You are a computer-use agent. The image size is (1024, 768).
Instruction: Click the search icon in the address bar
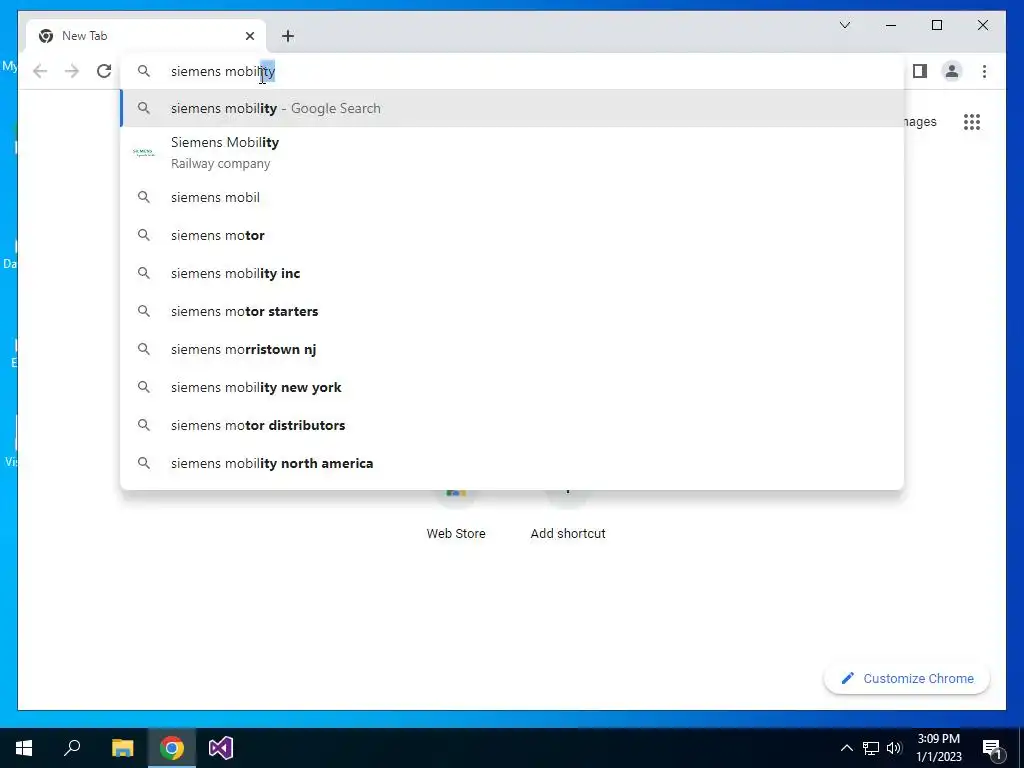144,71
